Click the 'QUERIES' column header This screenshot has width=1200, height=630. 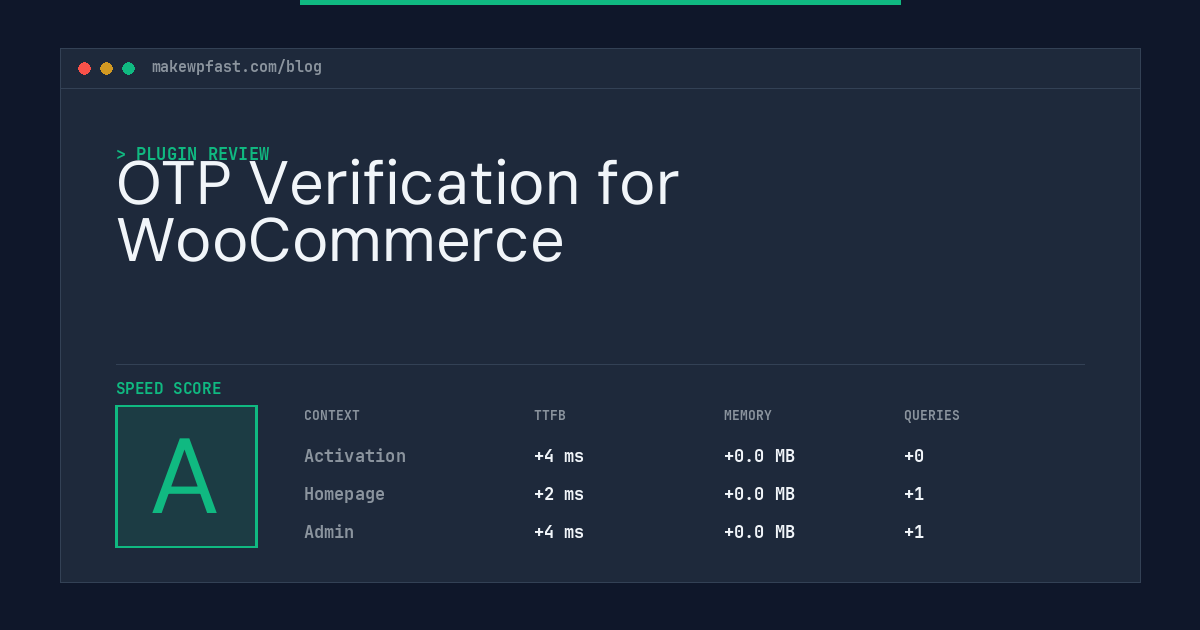pos(932,416)
